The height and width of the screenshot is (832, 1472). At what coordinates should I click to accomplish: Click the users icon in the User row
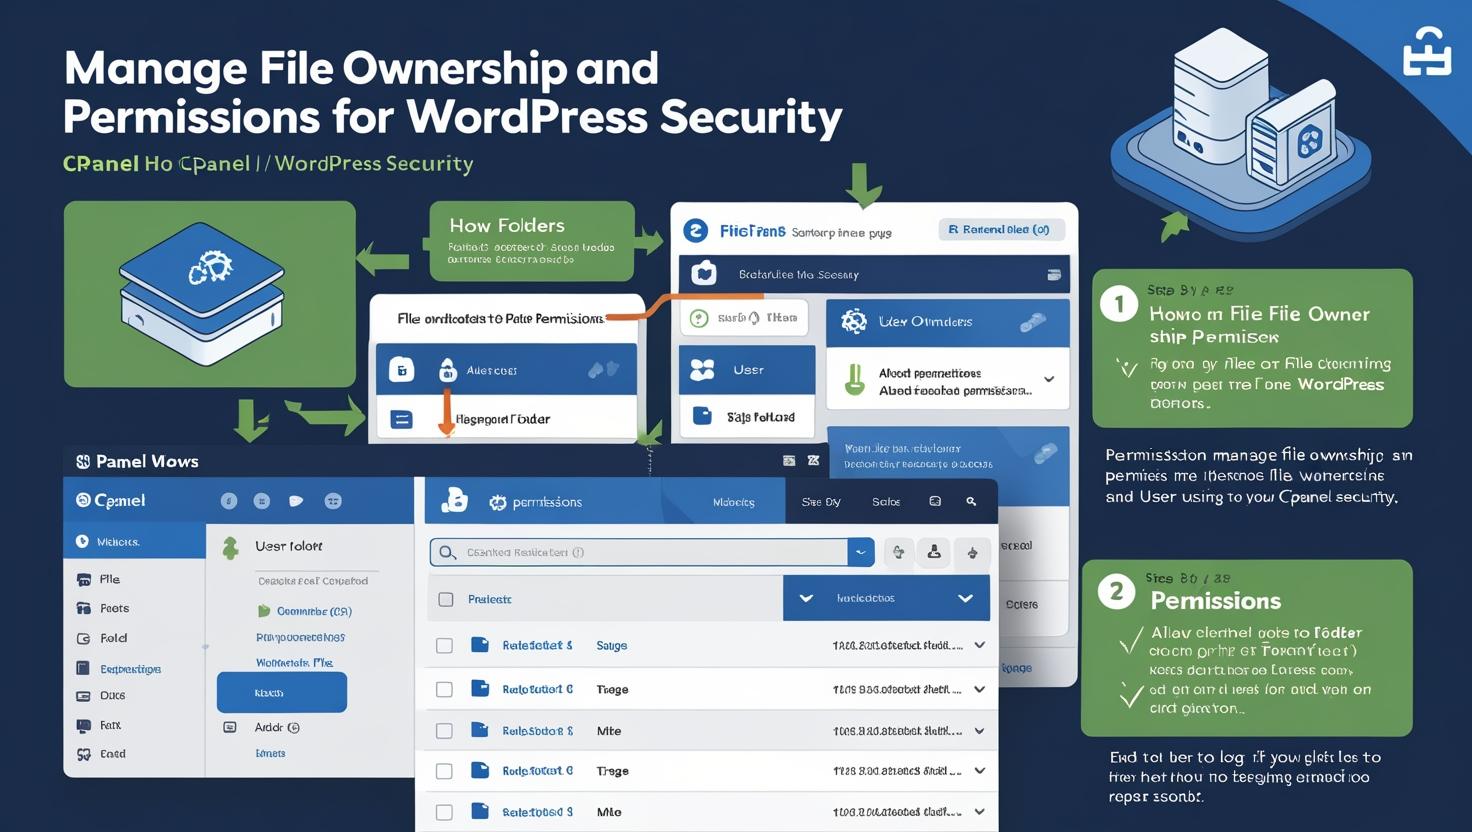pyautogui.click(x=703, y=370)
